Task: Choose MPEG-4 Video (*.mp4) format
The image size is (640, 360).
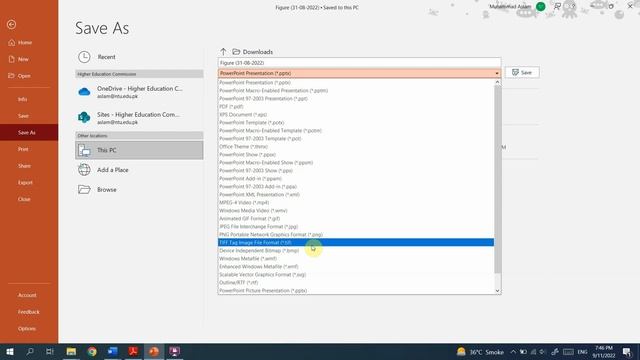Action: (356, 202)
